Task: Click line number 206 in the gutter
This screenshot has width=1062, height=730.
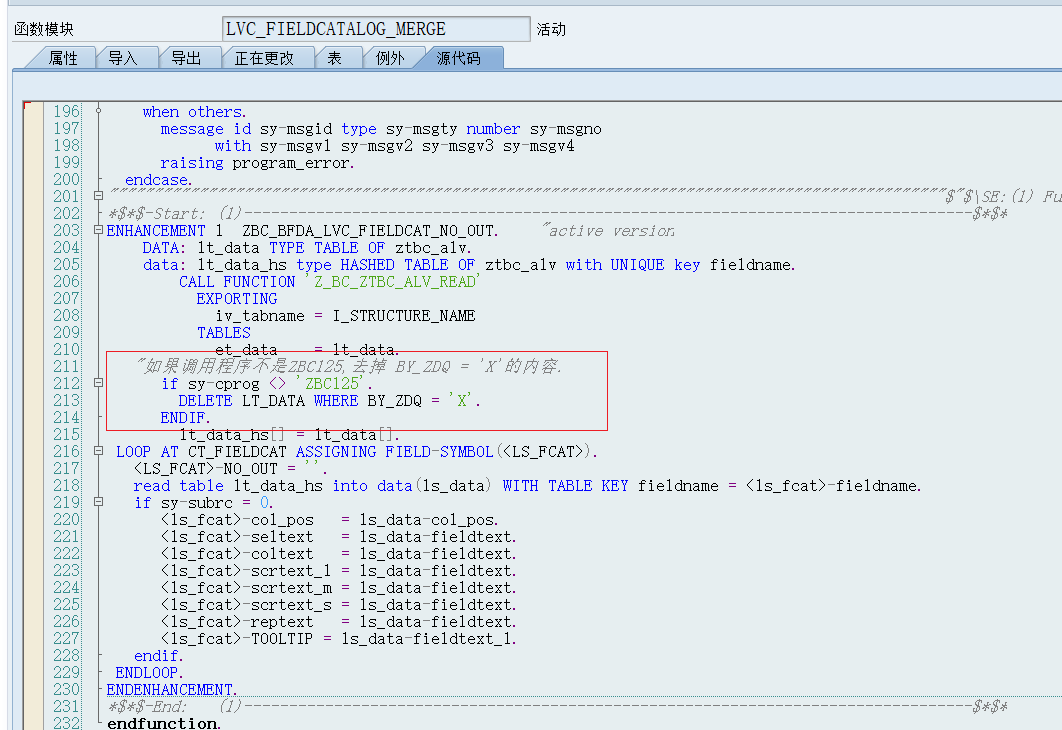Action: 66,281
